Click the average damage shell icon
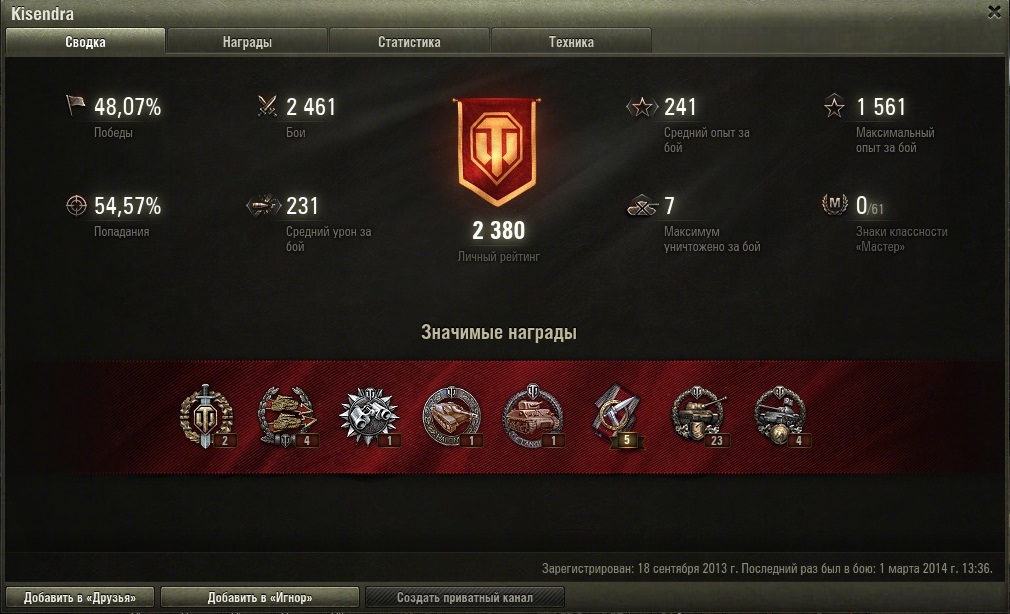Viewport: 1010px width, 614px height. click(x=264, y=206)
